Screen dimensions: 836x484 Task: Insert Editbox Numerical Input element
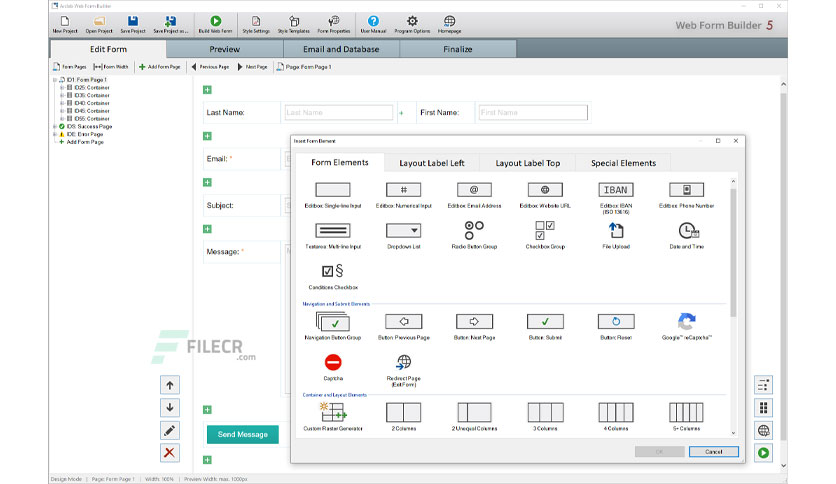point(404,195)
